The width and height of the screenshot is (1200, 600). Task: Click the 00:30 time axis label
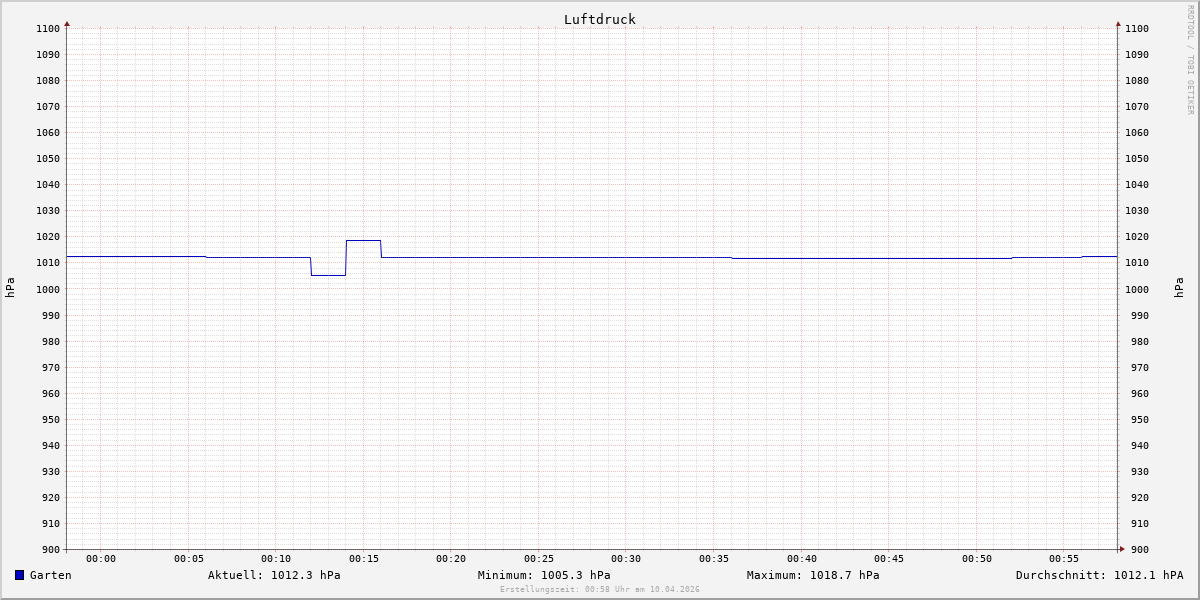click(626, 558)
